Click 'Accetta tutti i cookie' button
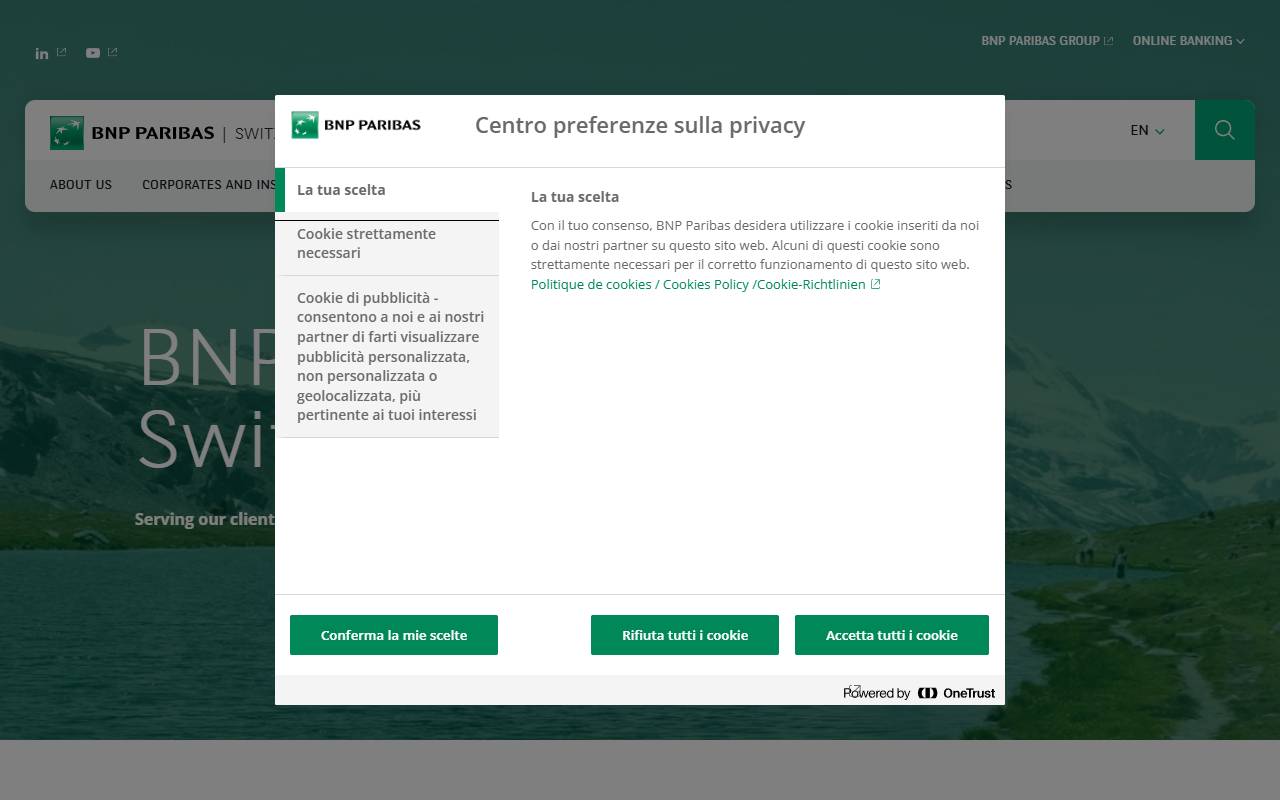The width and height of the screenshot is (1280, 800). click(892, 635)
